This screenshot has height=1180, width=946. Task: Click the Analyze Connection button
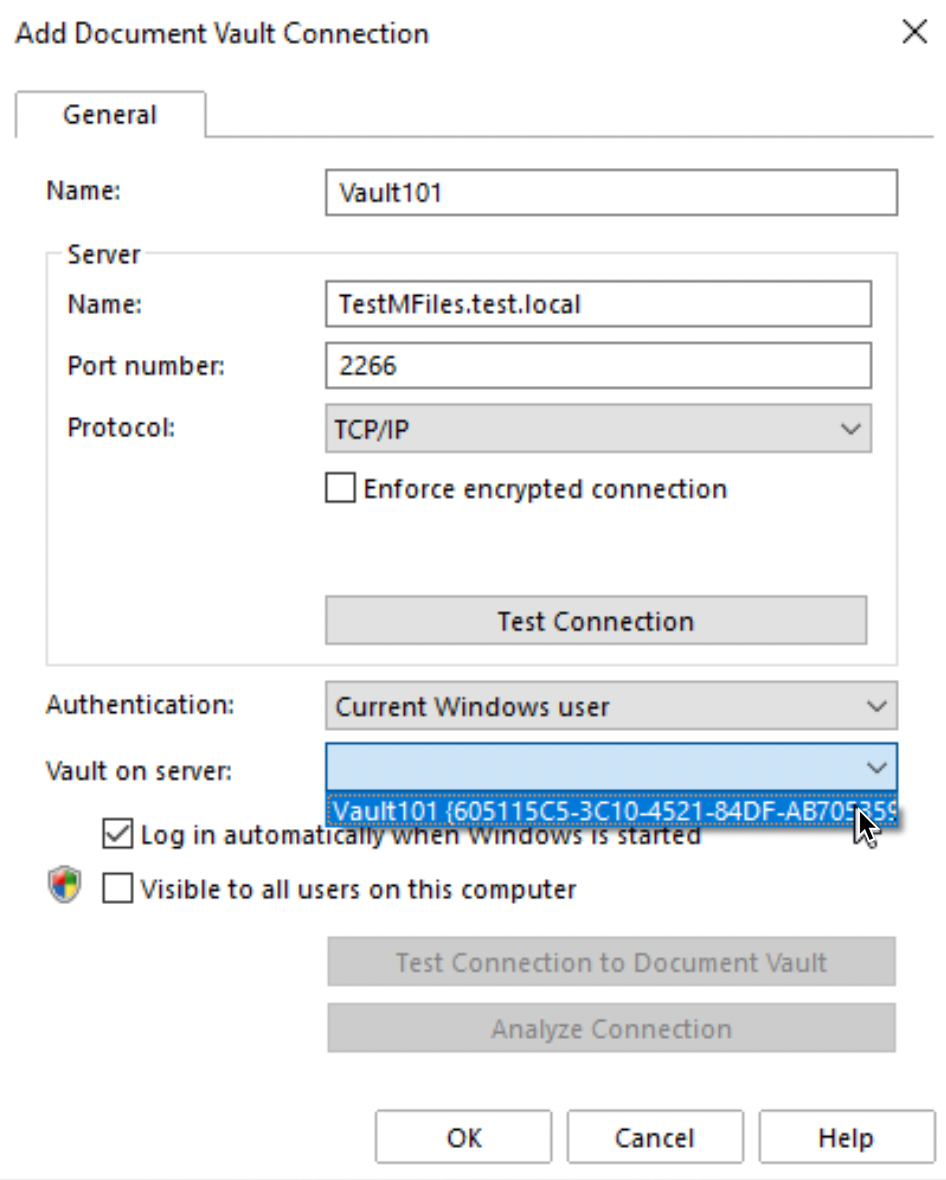coord(611,1028)
